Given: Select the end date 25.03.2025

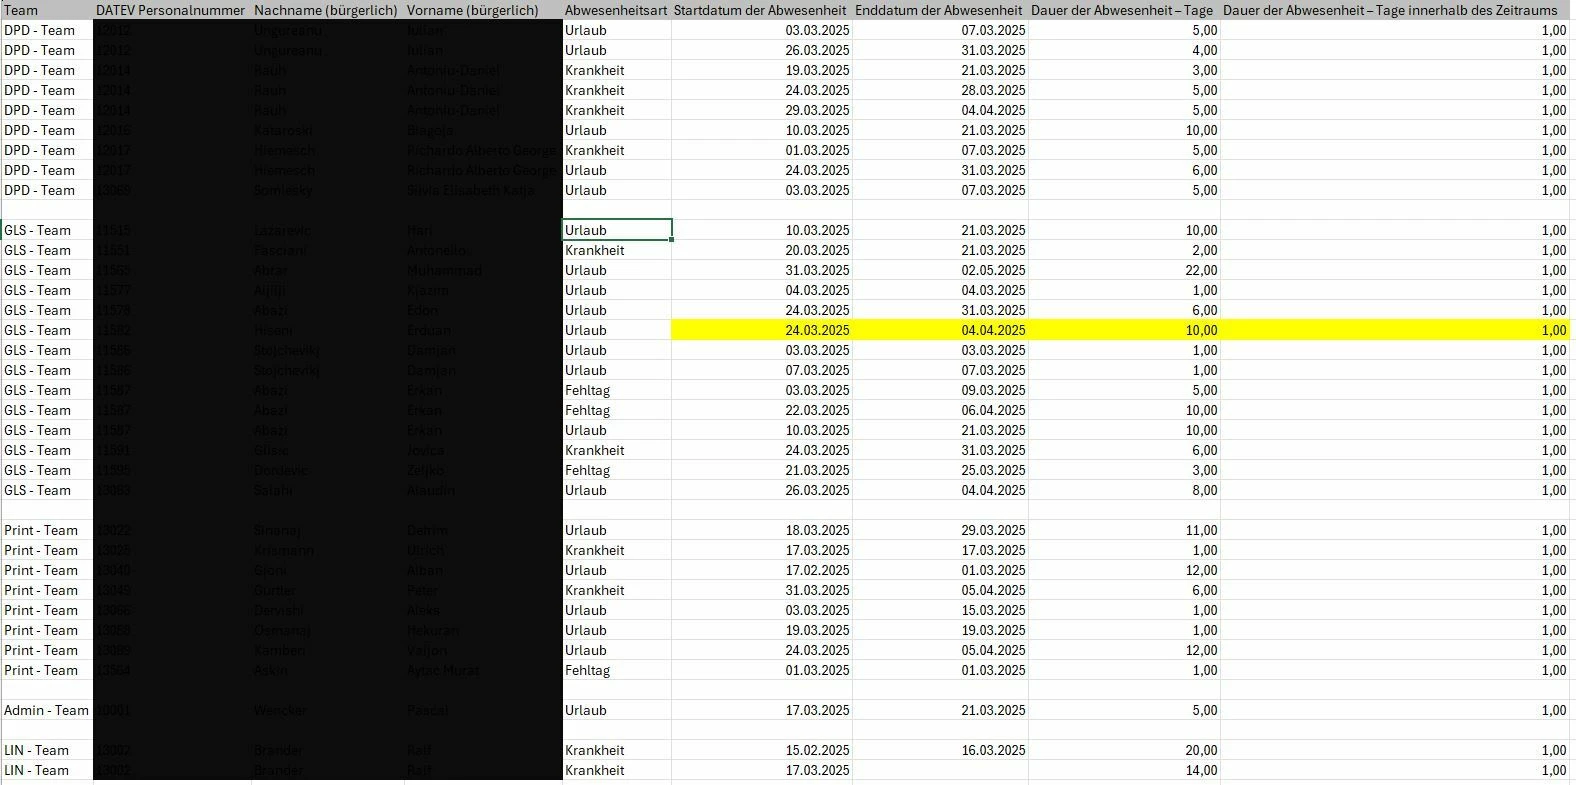Looking at the screenshot, I should (x=993, y=470).
